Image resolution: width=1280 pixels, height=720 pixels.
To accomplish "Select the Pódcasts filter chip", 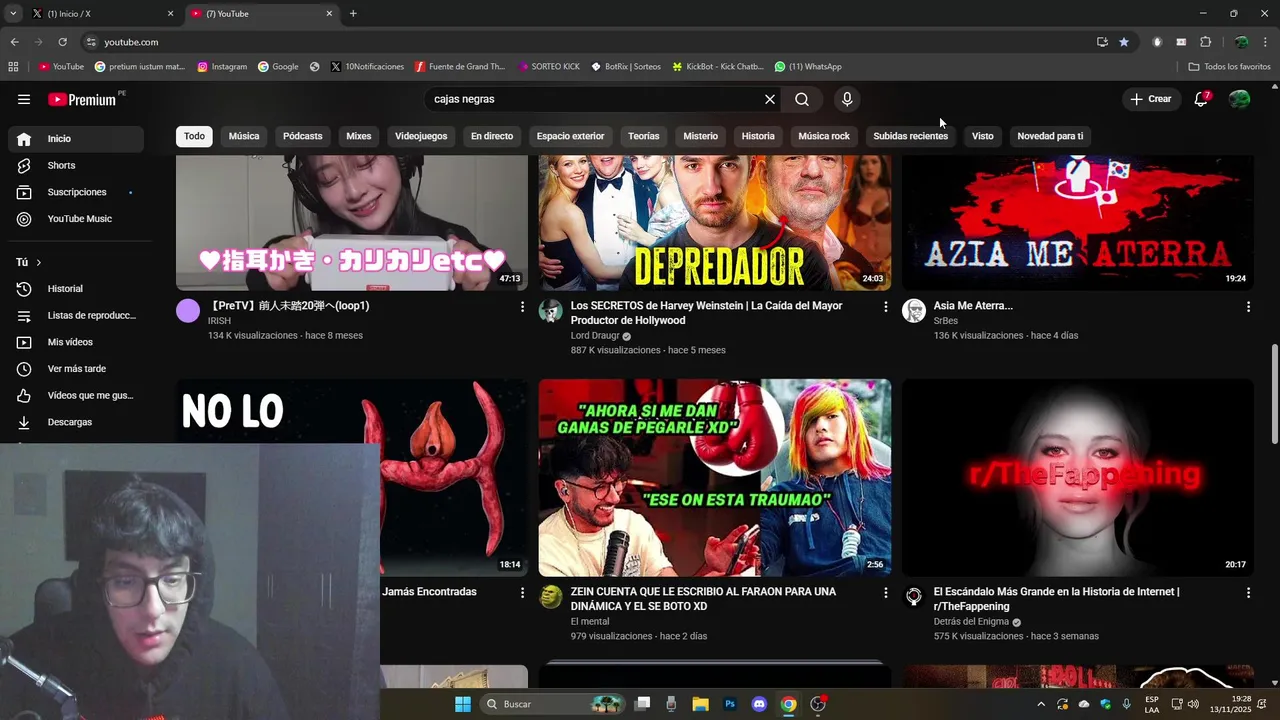I will [x=303, y=136].
